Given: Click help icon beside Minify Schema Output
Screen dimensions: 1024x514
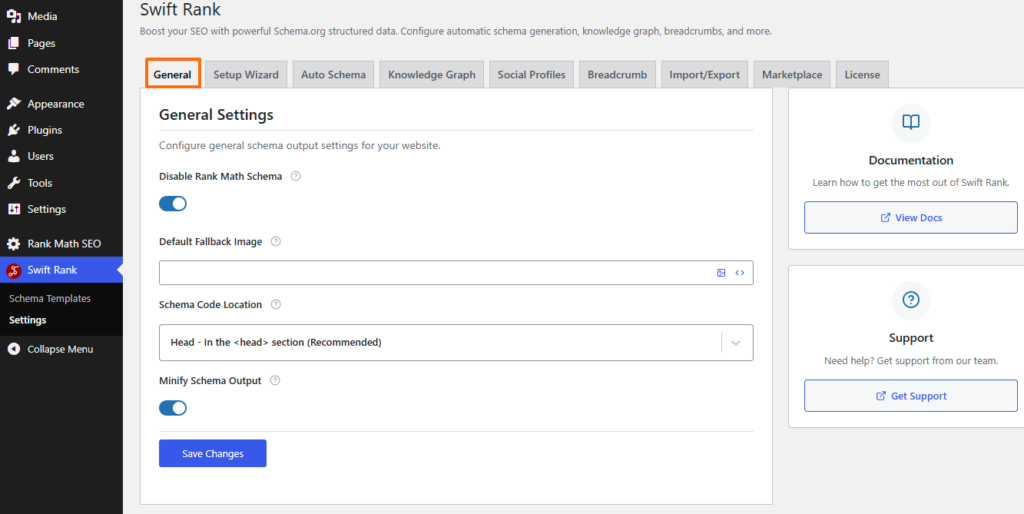Looking at the screenshot, I should pos(275,381).
